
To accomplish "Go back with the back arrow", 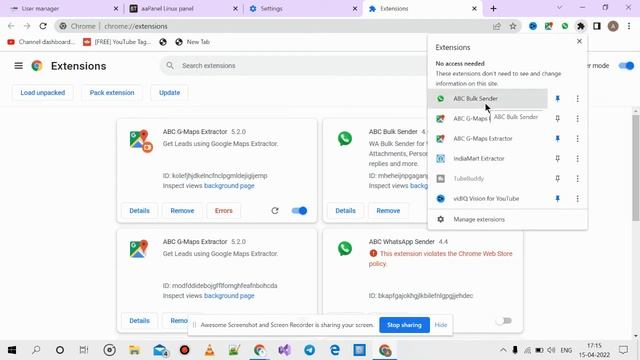I will click(x=11, y=26).
